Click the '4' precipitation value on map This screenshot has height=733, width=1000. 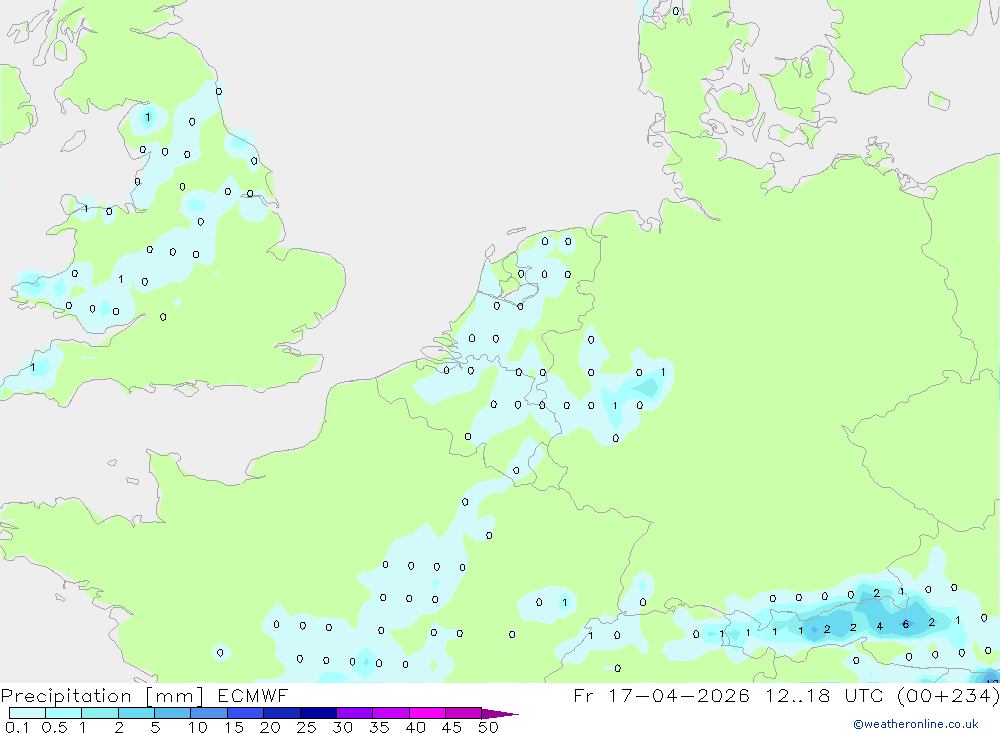click(x=879, y=626)
